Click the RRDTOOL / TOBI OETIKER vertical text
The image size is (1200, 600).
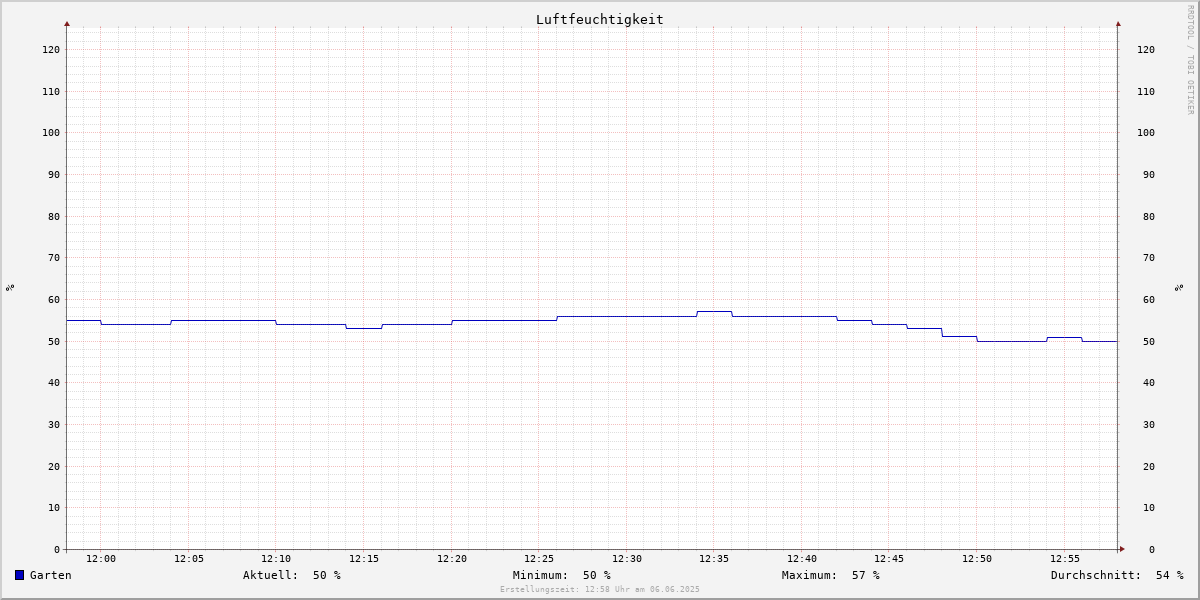coord(1190,59)
